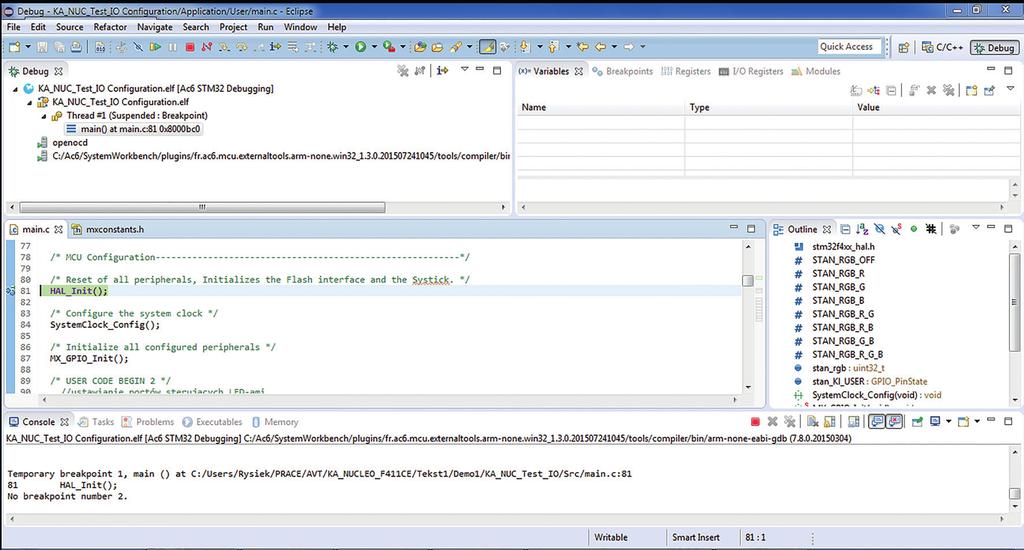Image resolution: width=1024 pixels, height=550 pixels.
Task: Click the Back navigation arrow in toolbar
Action: 600,47
